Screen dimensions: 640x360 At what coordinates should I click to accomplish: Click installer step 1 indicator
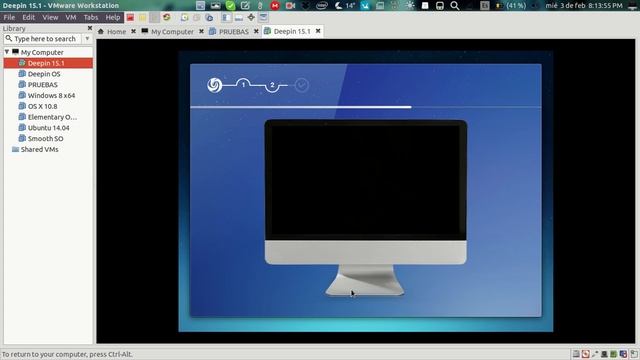(243, 84)
